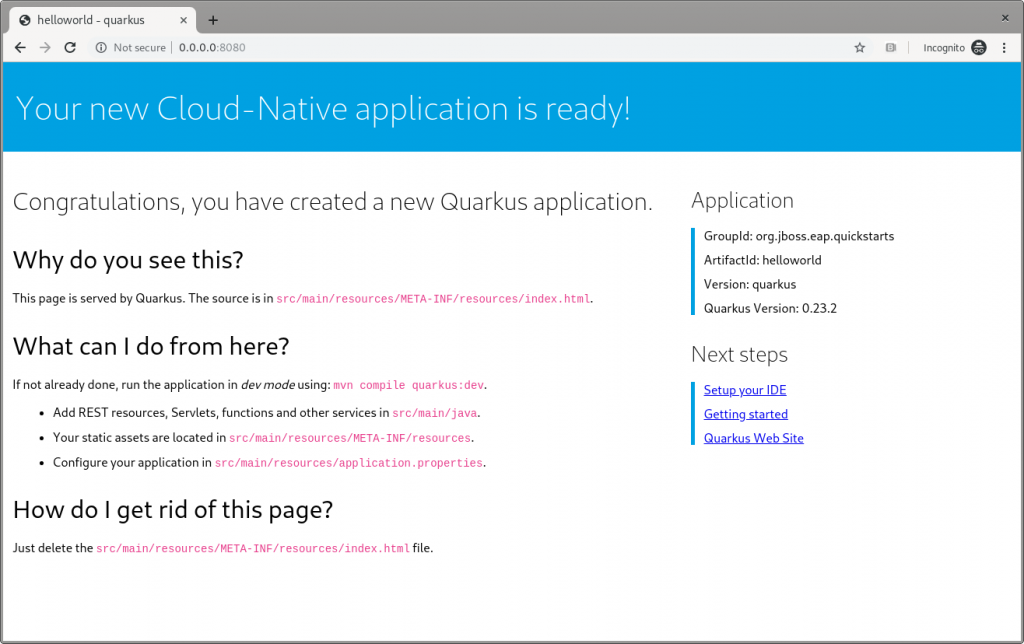The image size is (1024, 644).
Task: Click the browser forward arrow button
Action: 45,47
